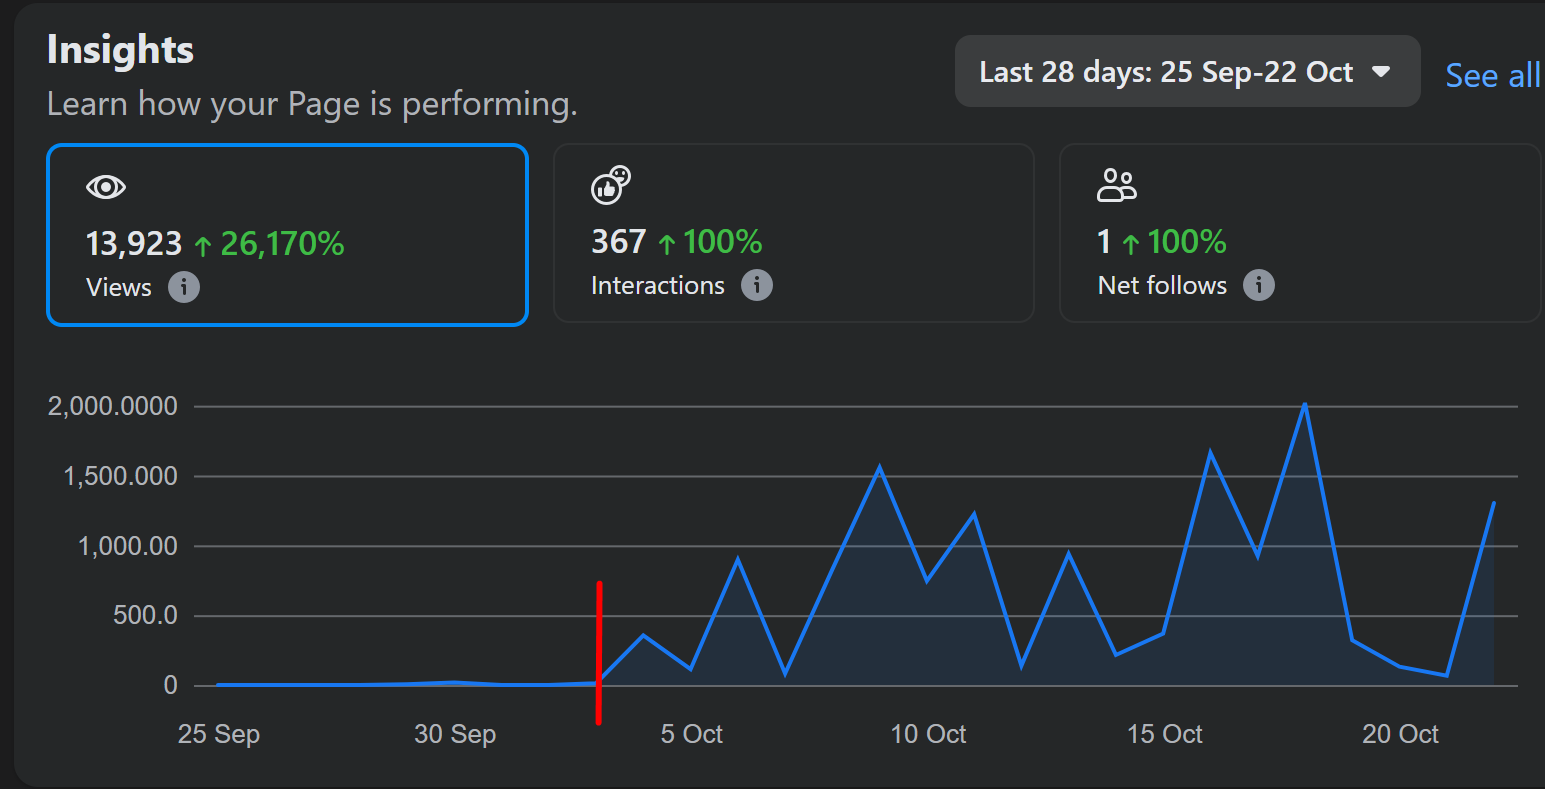The height and width of the screenshot is (789, 1545).
Task: Click the 5 Oct axis label
Action: coord(692,734)
